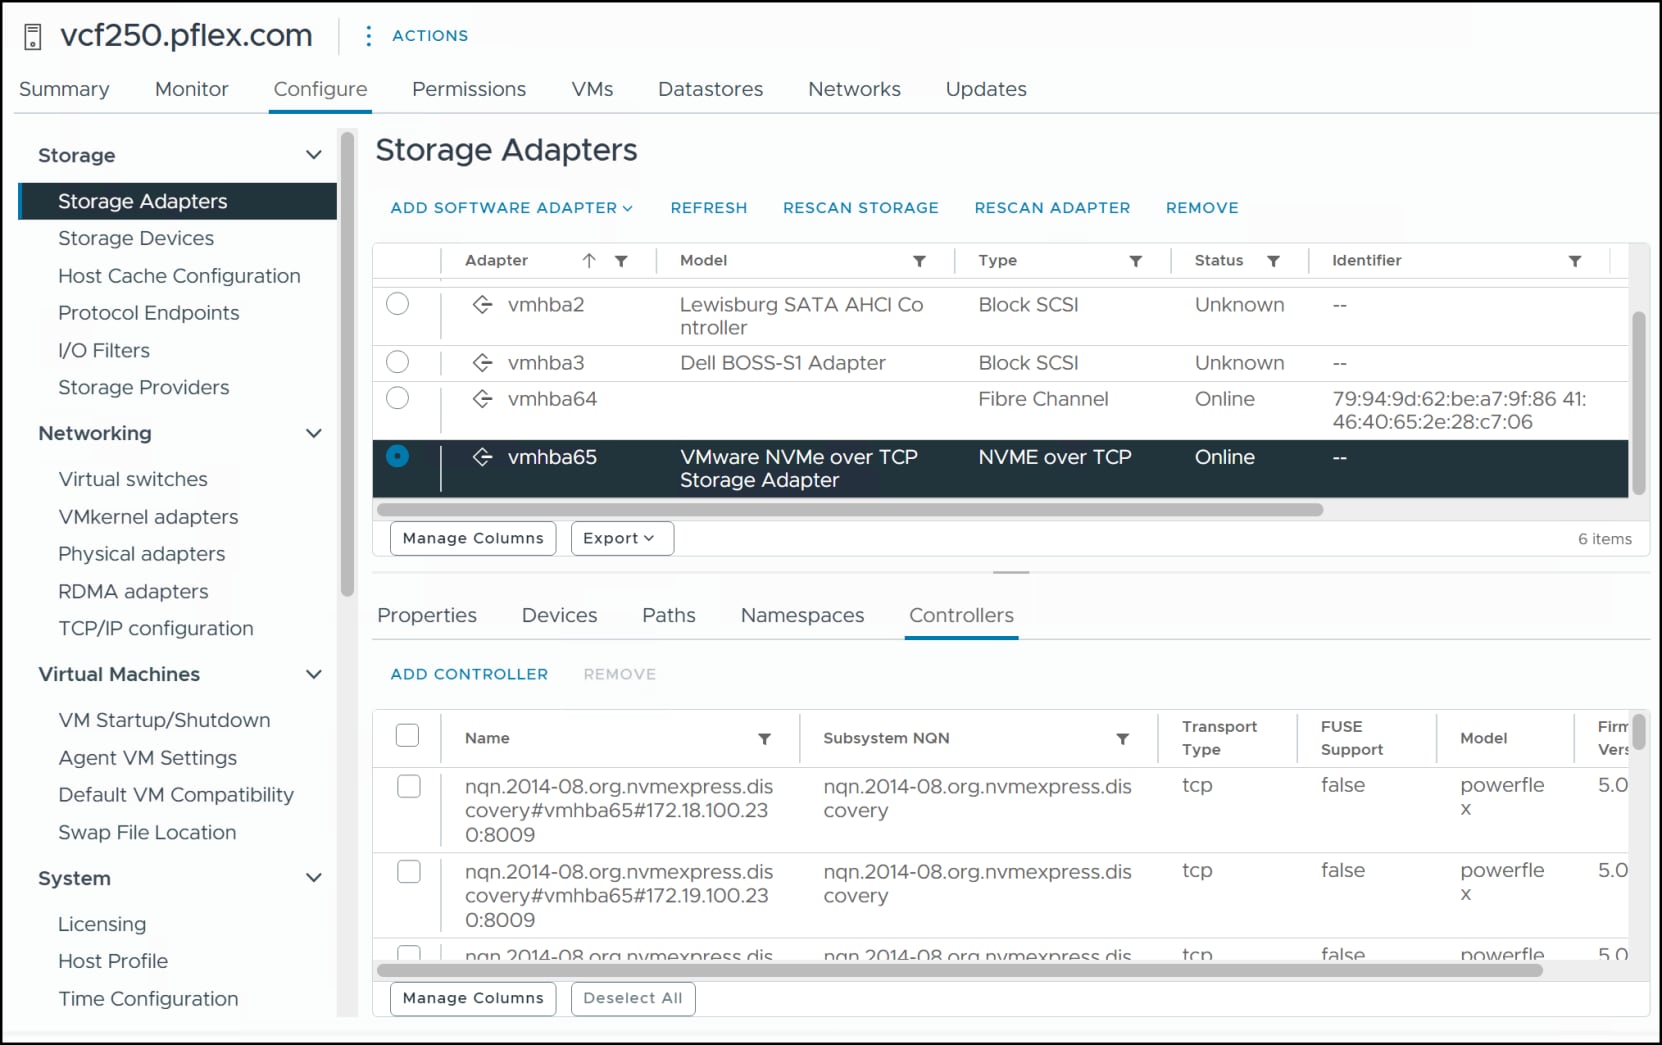Viewport: 1662px width, 1045px height.
Task: Click the controllers table horizontal scrollbar
Action: click(960, 970)
